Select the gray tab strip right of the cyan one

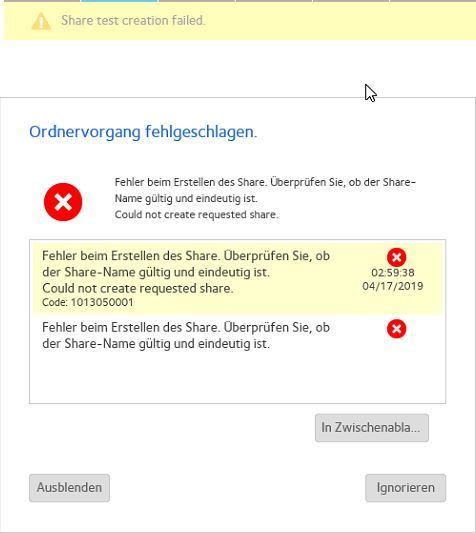197,1
